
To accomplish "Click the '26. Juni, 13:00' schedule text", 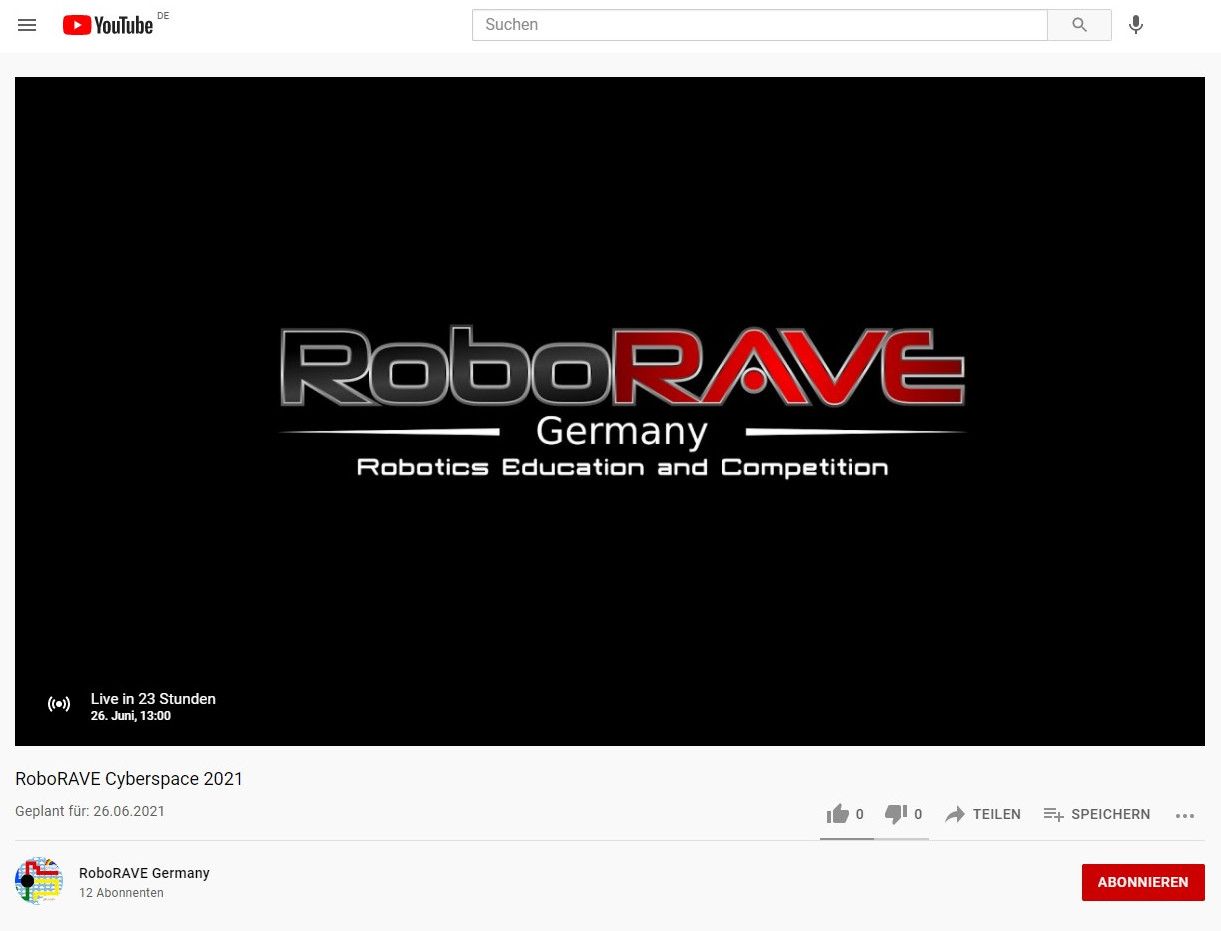I will pyautogui.click(x=130, y=716).
